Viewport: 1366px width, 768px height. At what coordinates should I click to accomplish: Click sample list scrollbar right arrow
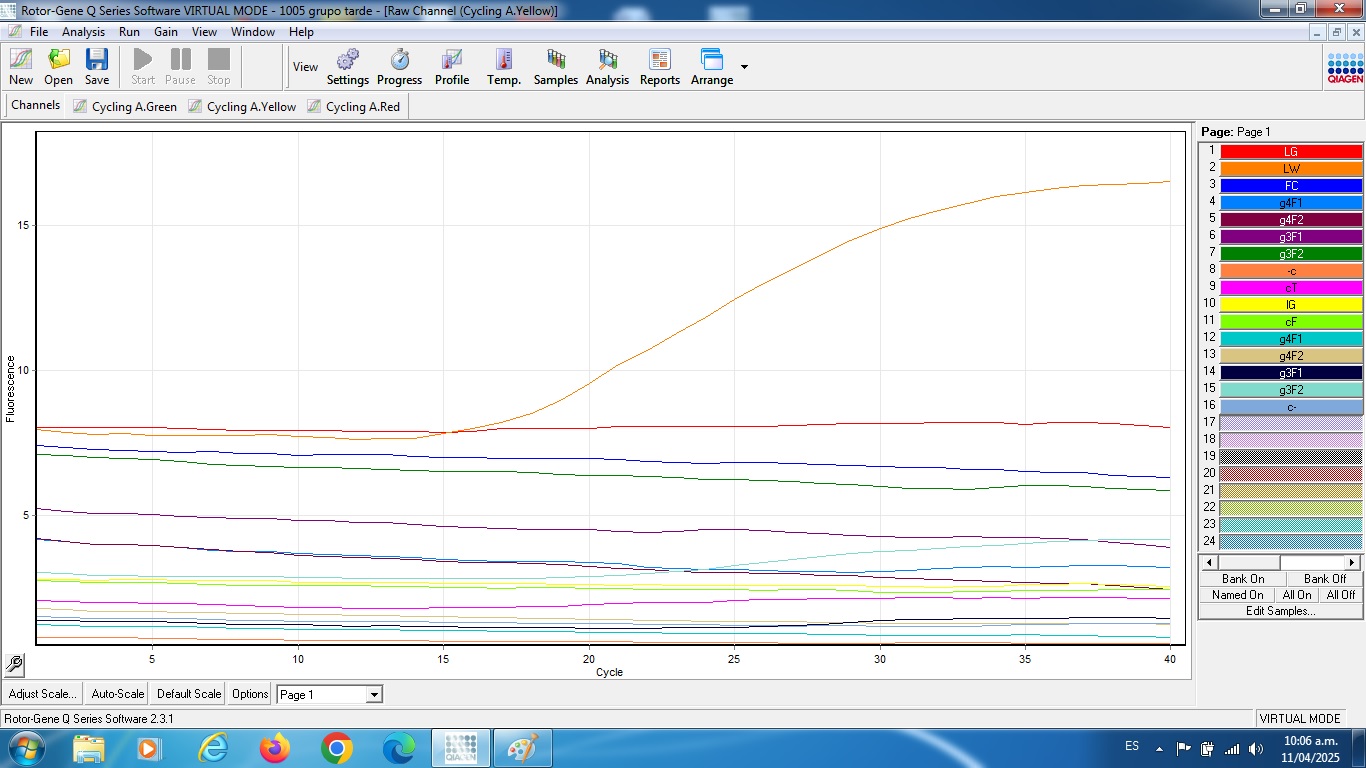[x=1354, y=563]
